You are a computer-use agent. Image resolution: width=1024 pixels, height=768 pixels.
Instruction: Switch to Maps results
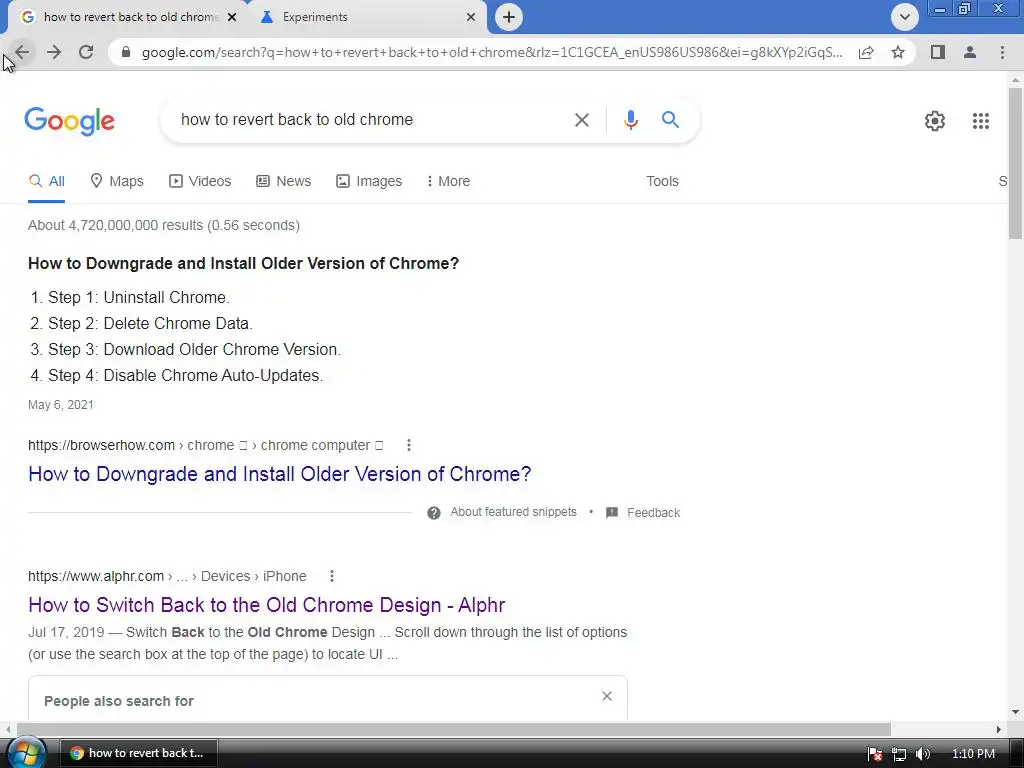click(117, 182)
